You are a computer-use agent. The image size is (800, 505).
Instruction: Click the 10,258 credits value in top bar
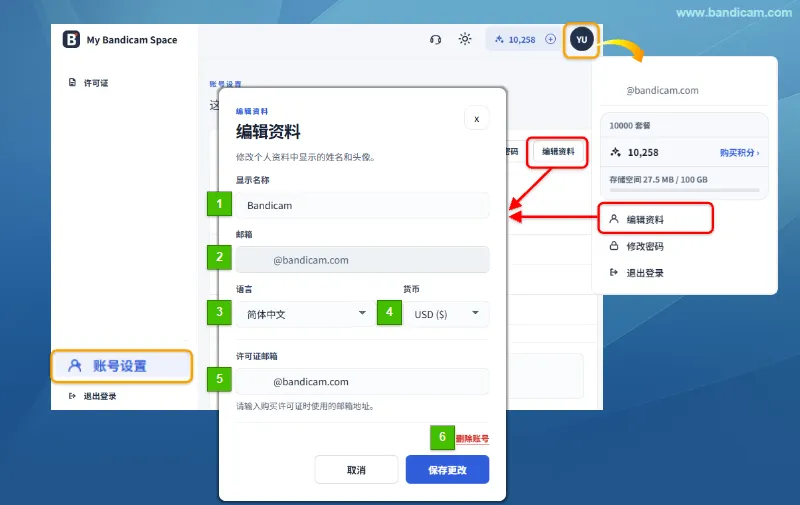(522, 39)
